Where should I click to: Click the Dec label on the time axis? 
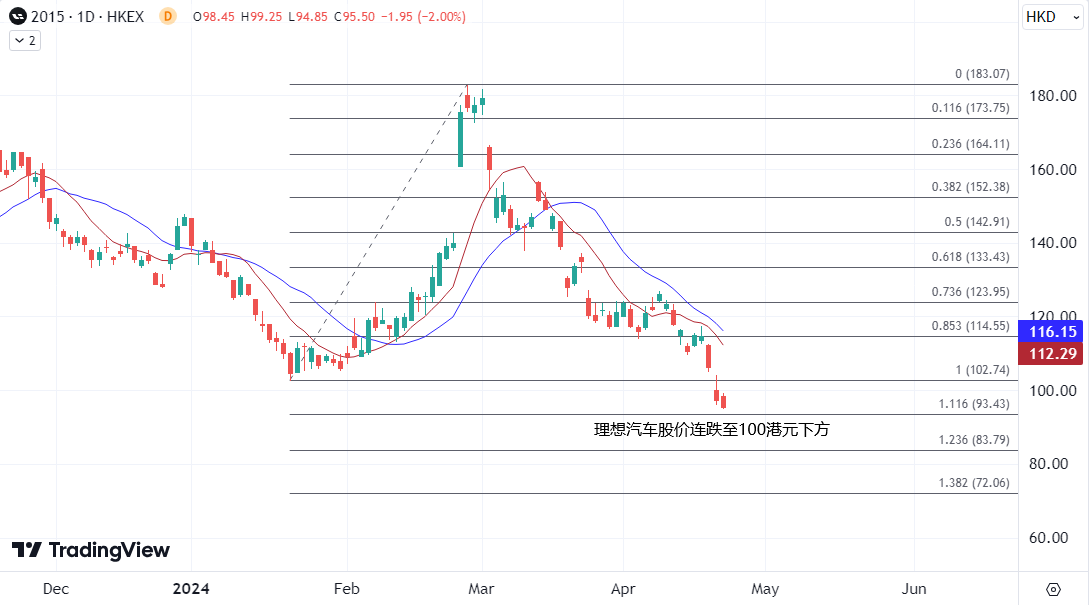click(x=56, y=589)
